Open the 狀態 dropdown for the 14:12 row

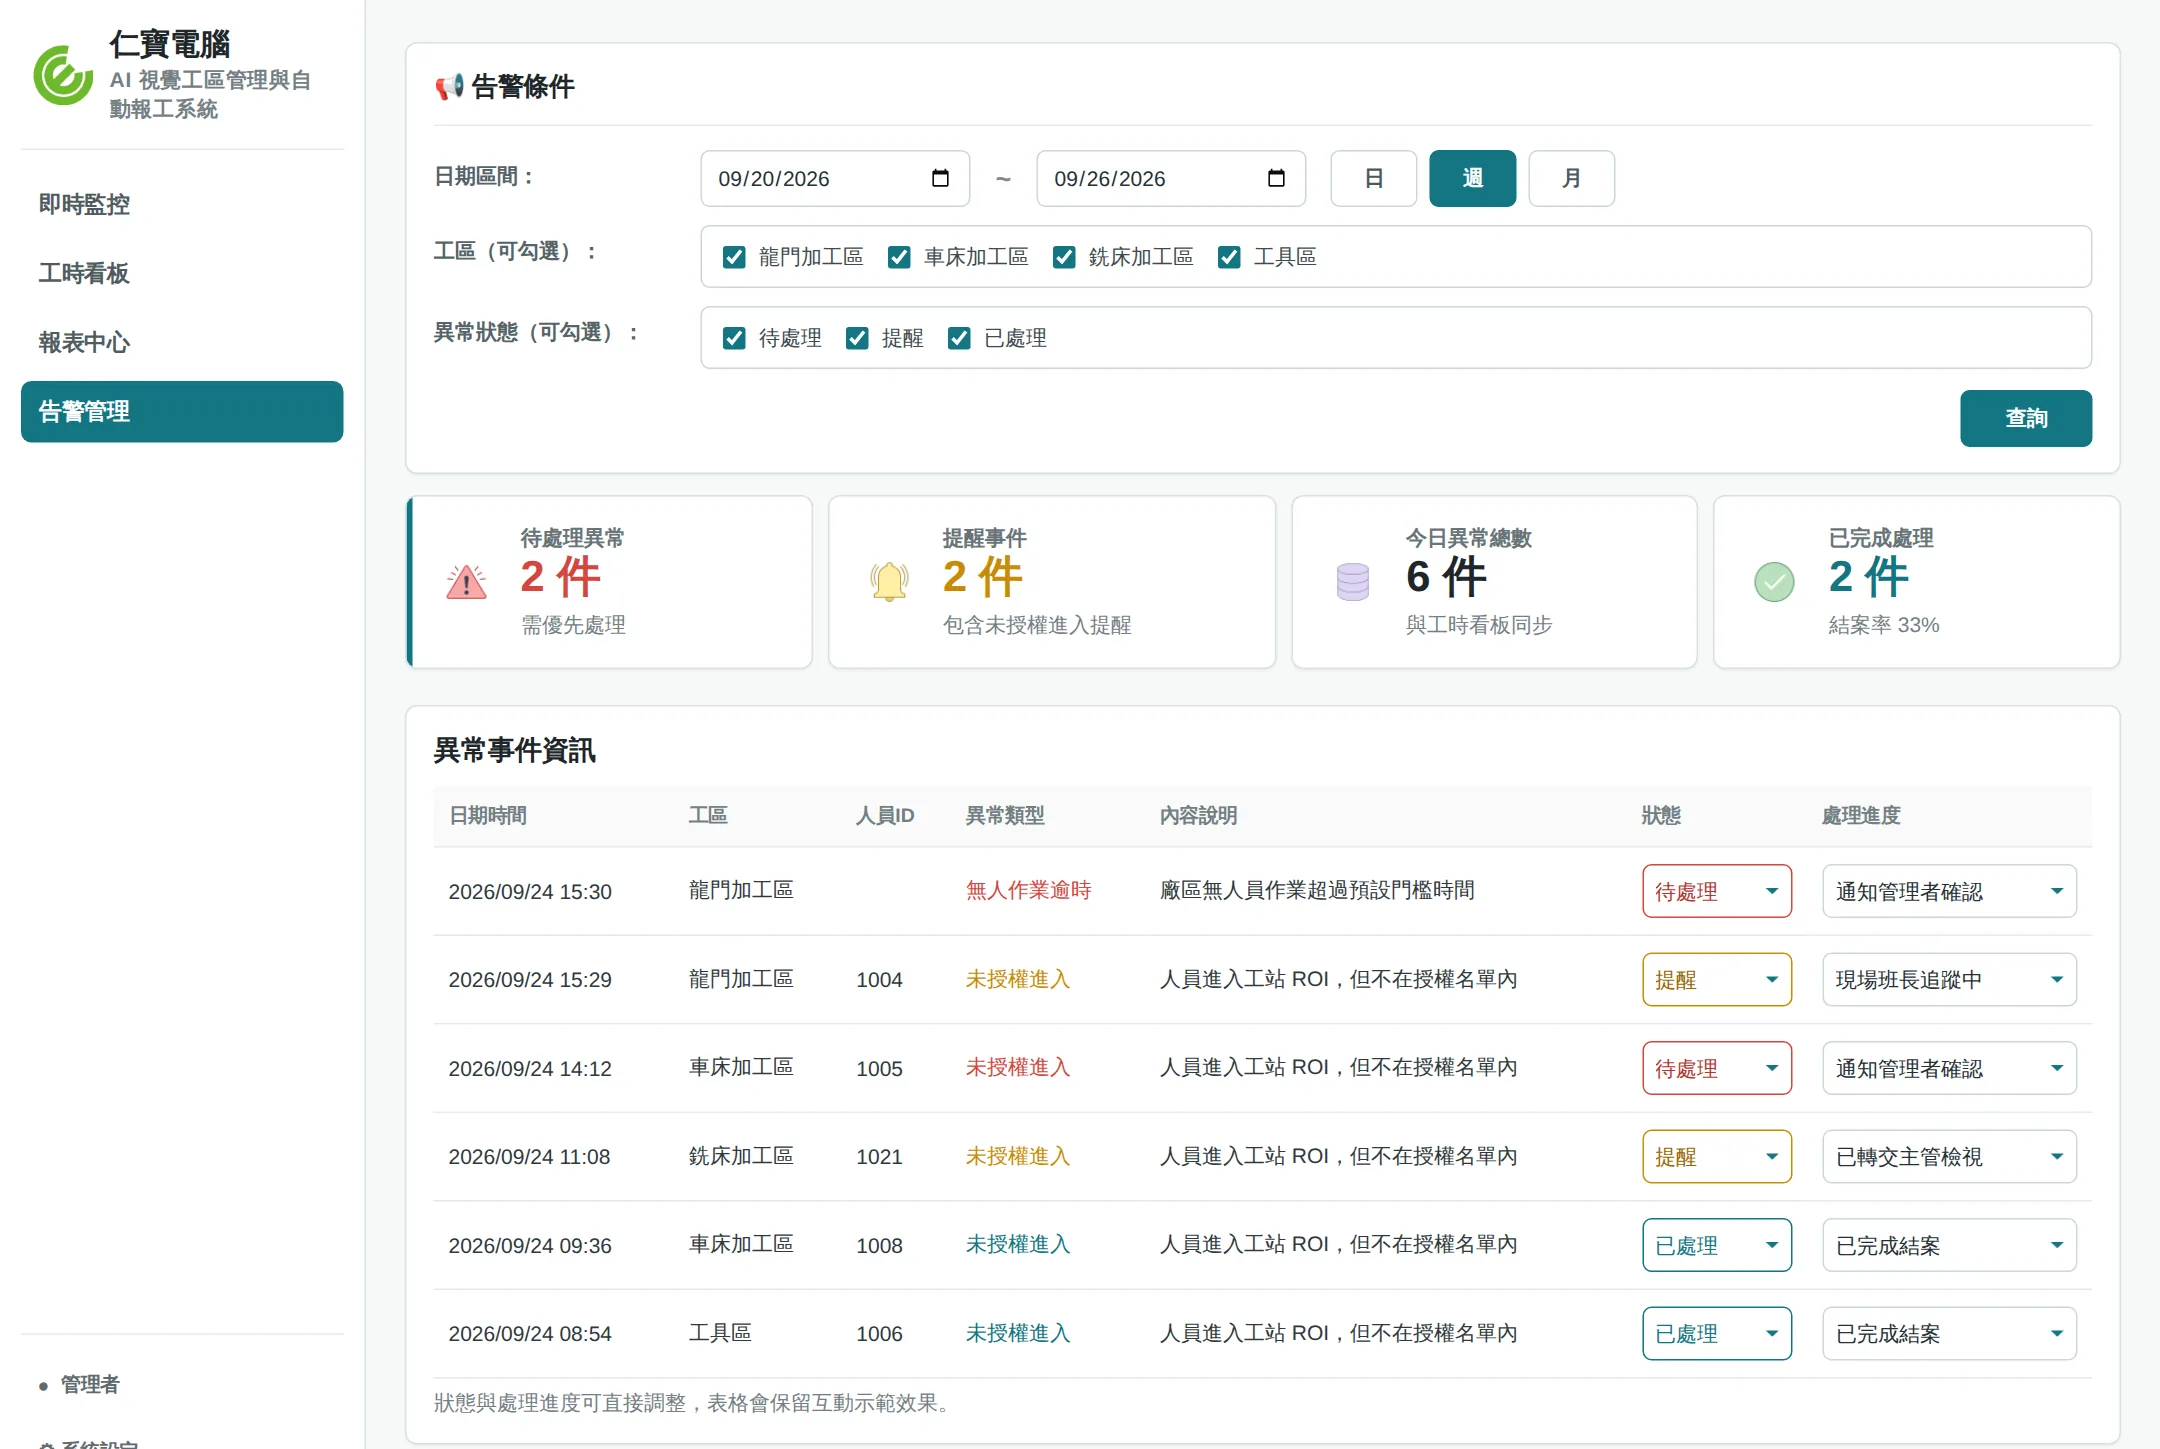pos(1716,1068)
